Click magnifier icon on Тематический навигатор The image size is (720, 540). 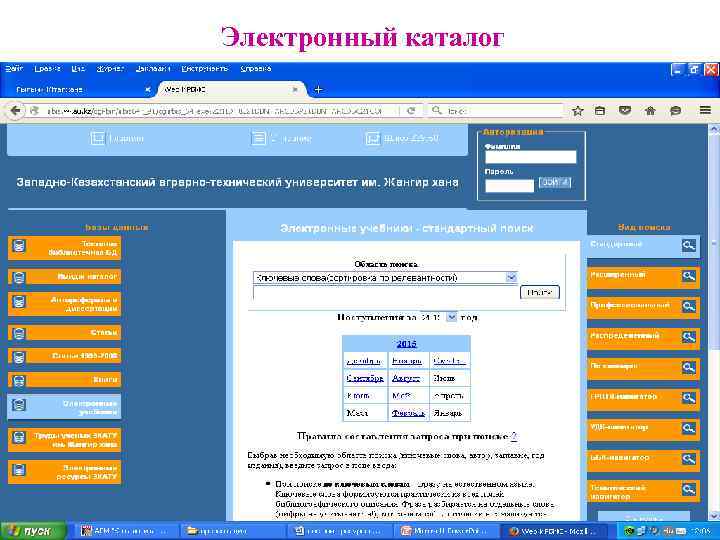(689, 489)
